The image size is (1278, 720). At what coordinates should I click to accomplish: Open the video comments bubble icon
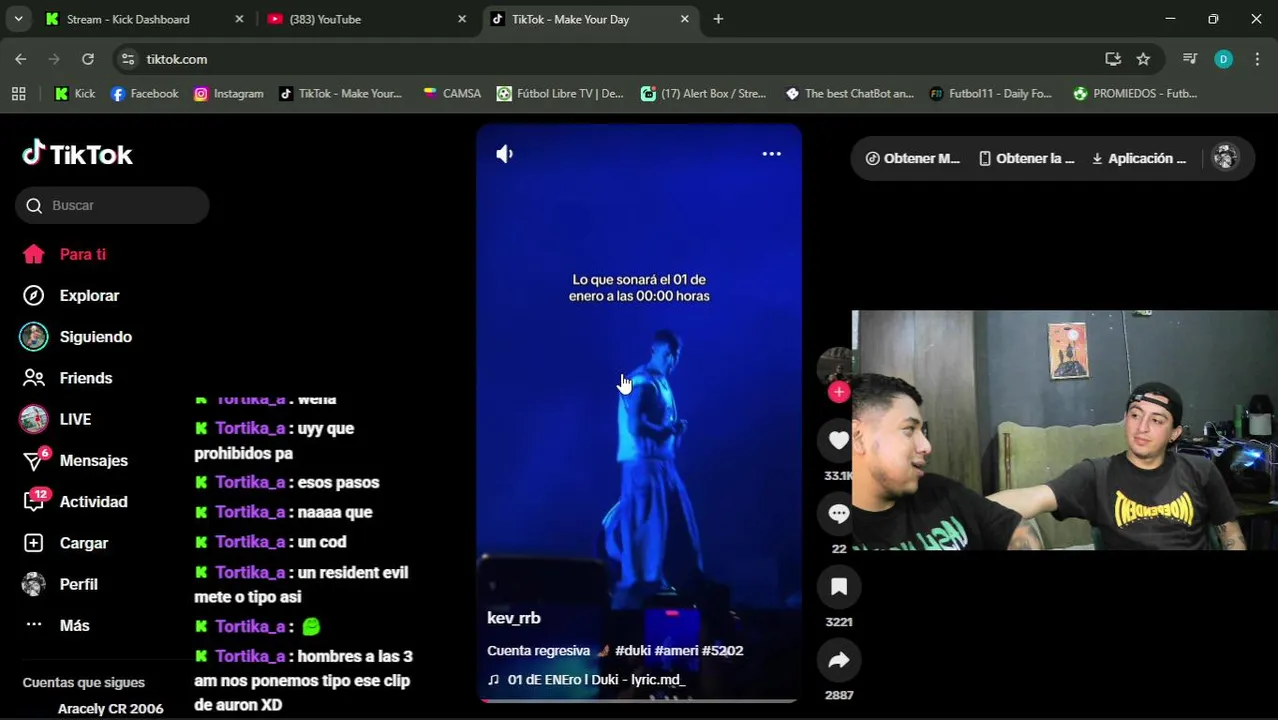pos(838,513)
